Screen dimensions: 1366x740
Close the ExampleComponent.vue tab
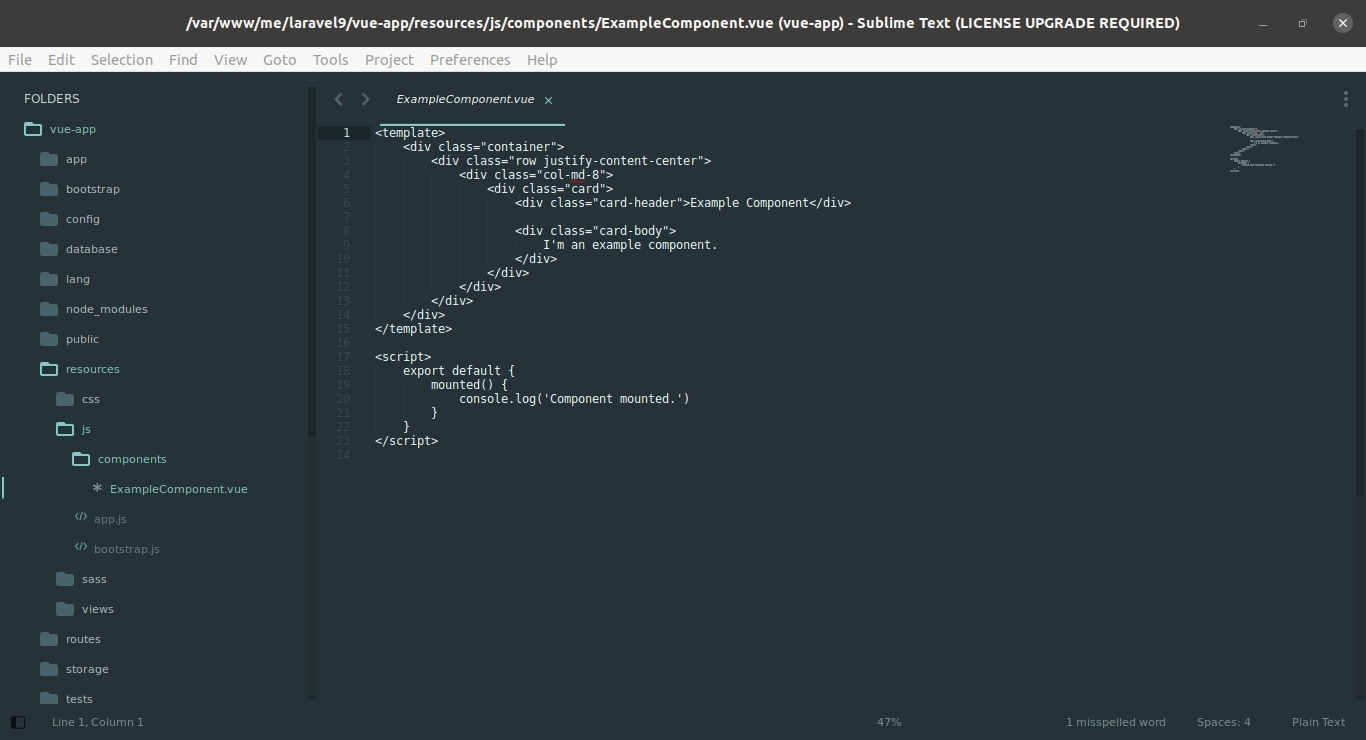[548, 100]
